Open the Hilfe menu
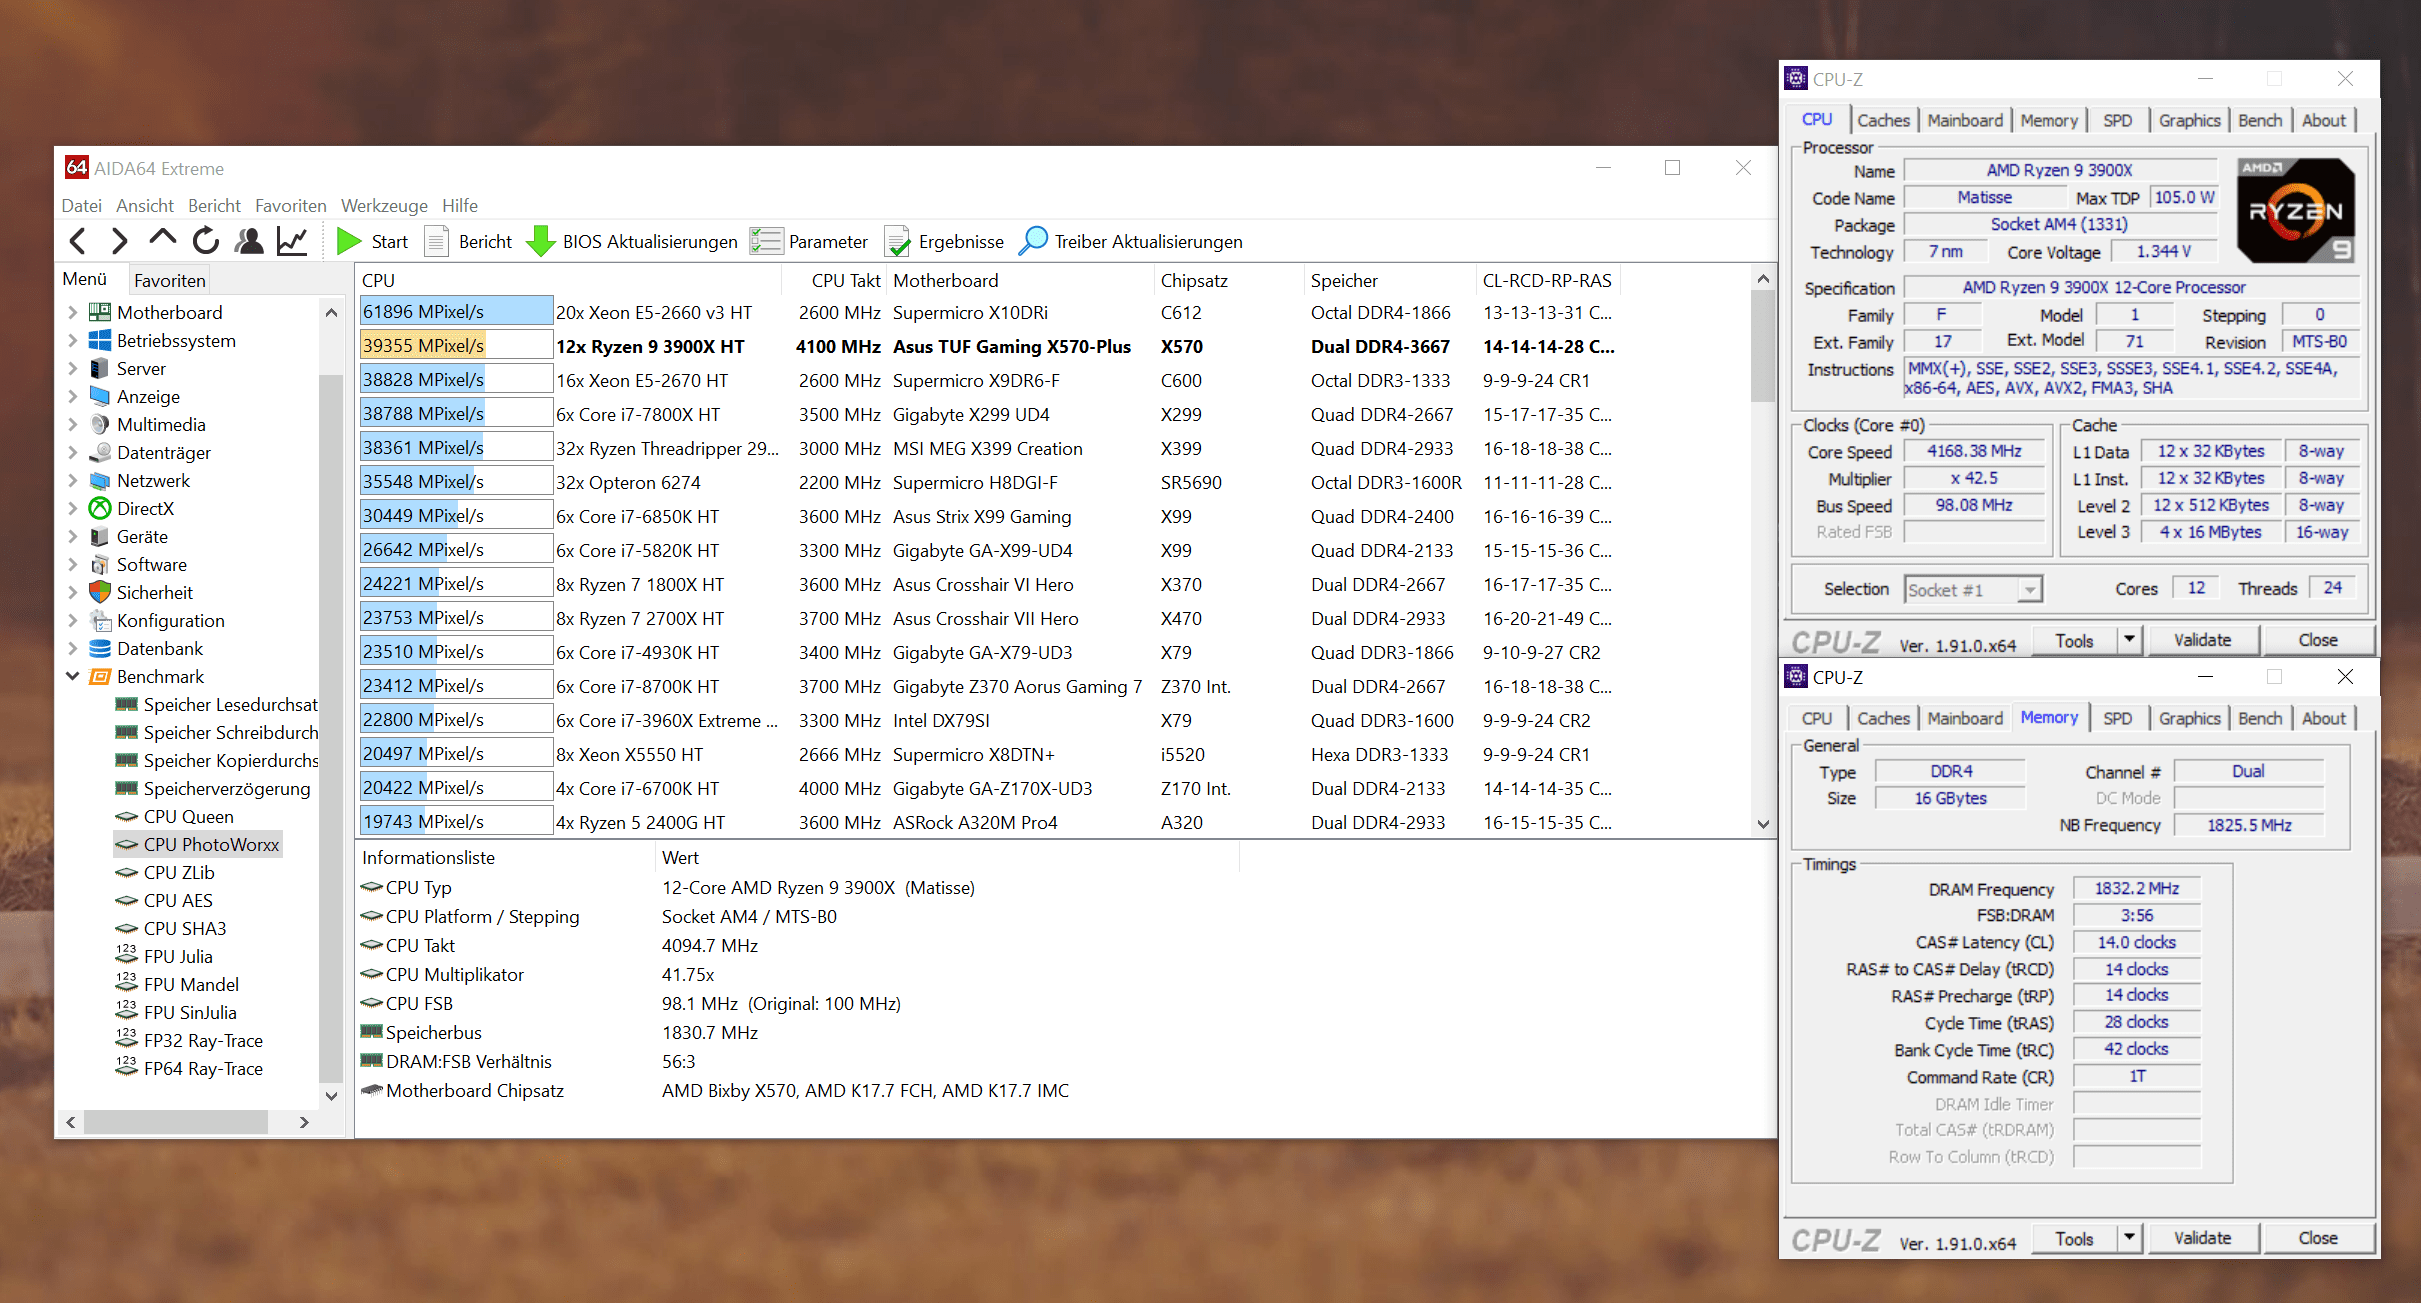 [x=460, y=205]
